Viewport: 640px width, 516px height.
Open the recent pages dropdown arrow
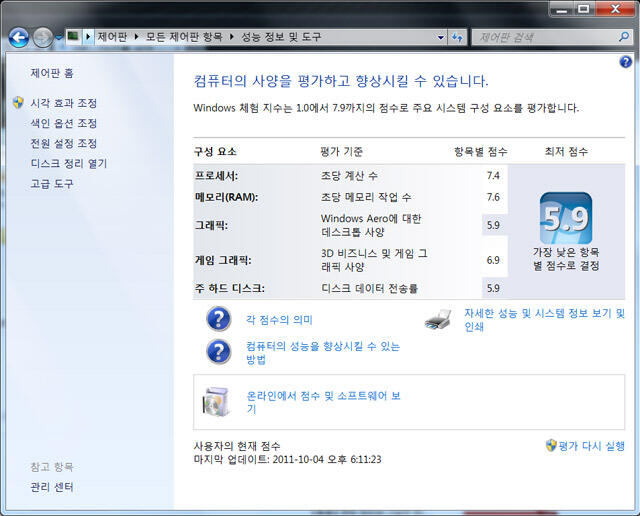[59, 38]
